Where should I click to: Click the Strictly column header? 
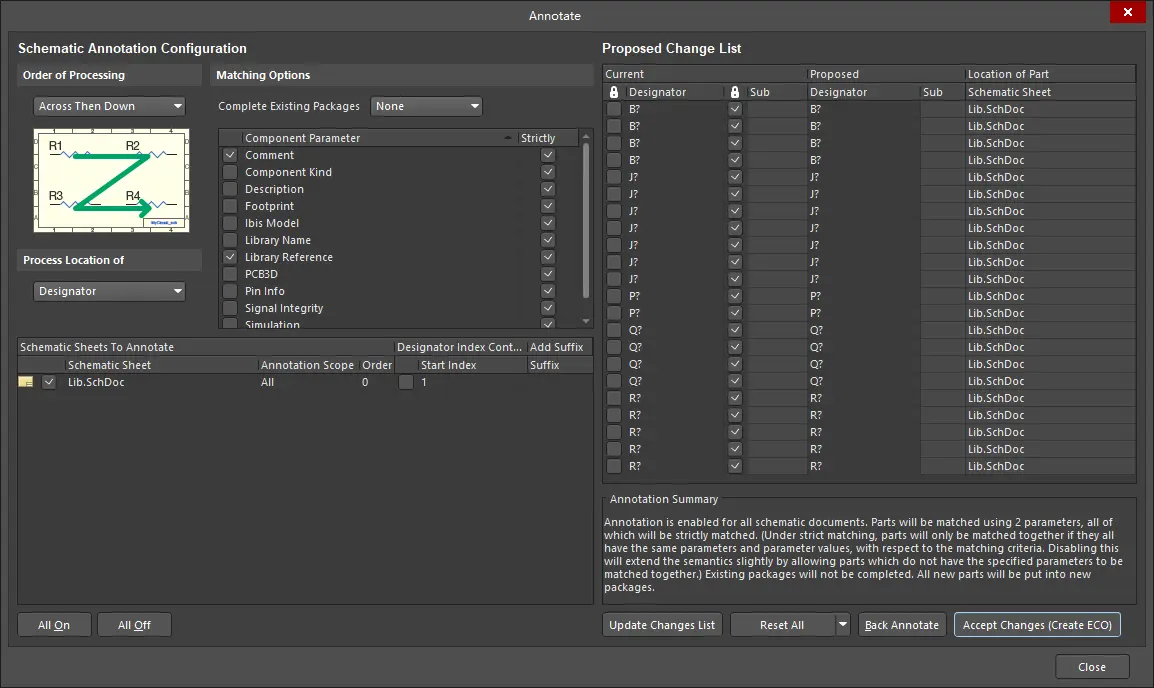[x=538, y=138]
